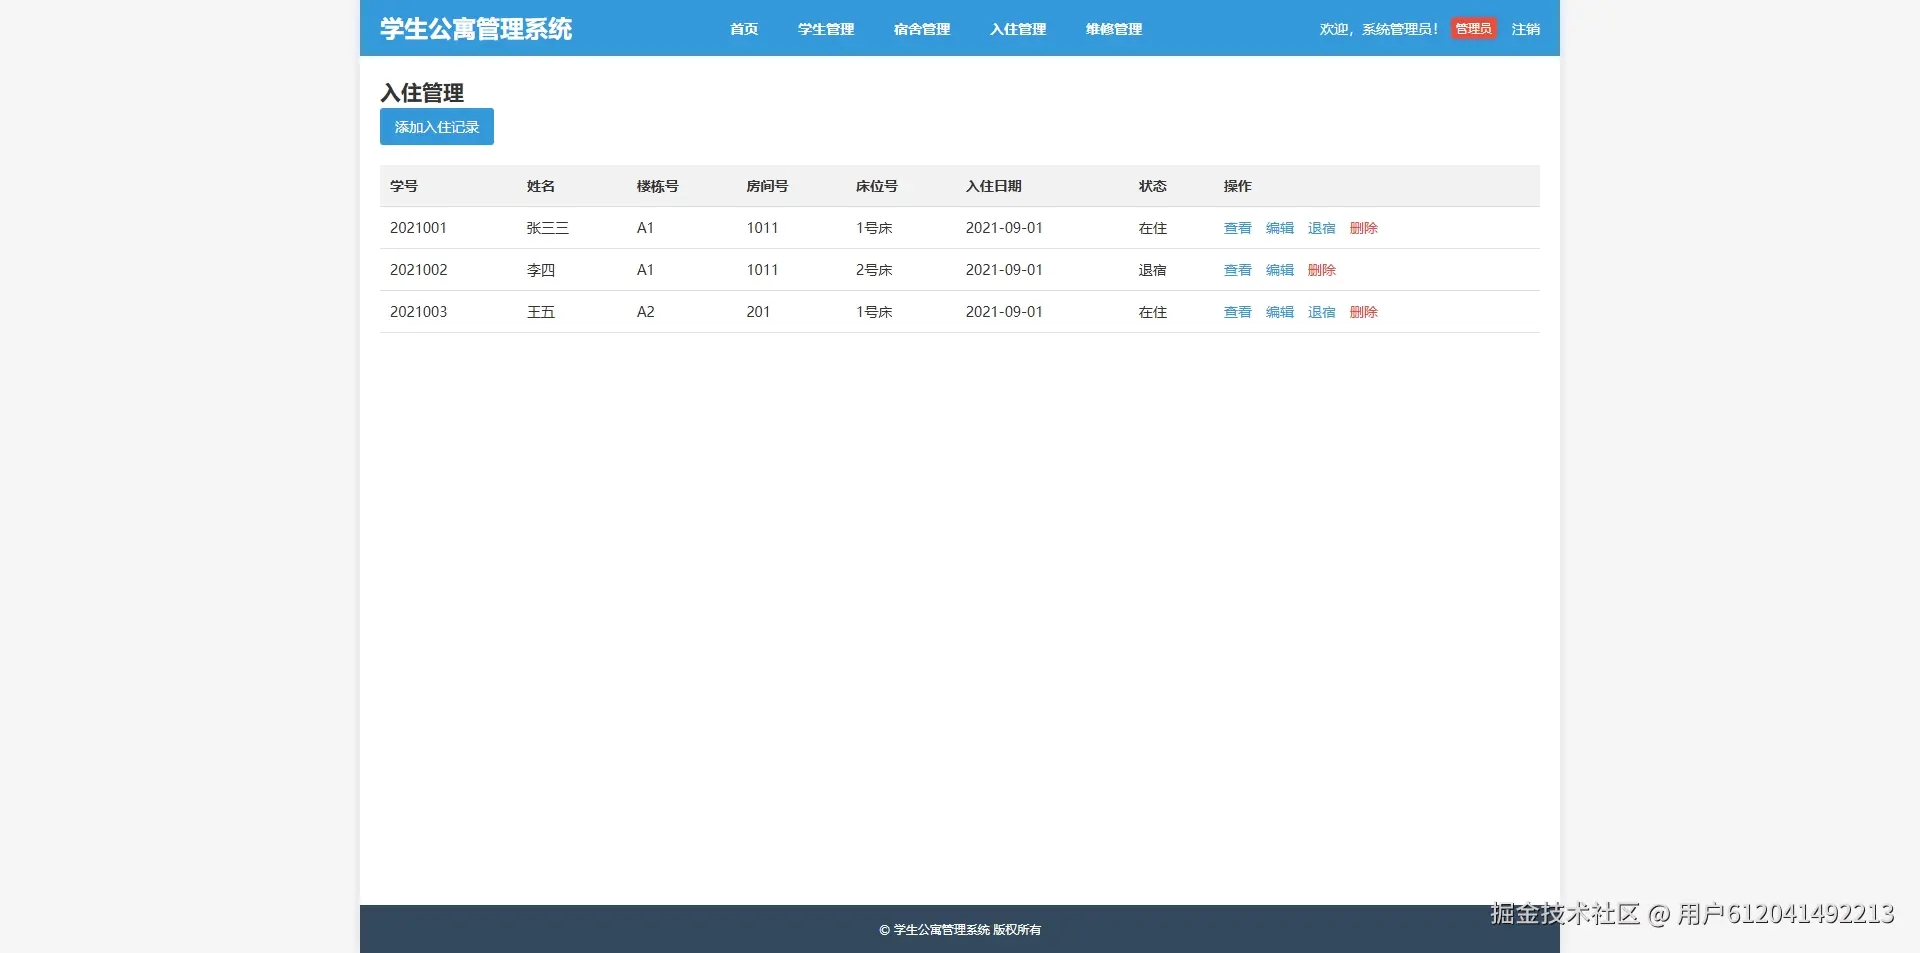
Task: Click the name 李四
Action: (x=541, y=270)
